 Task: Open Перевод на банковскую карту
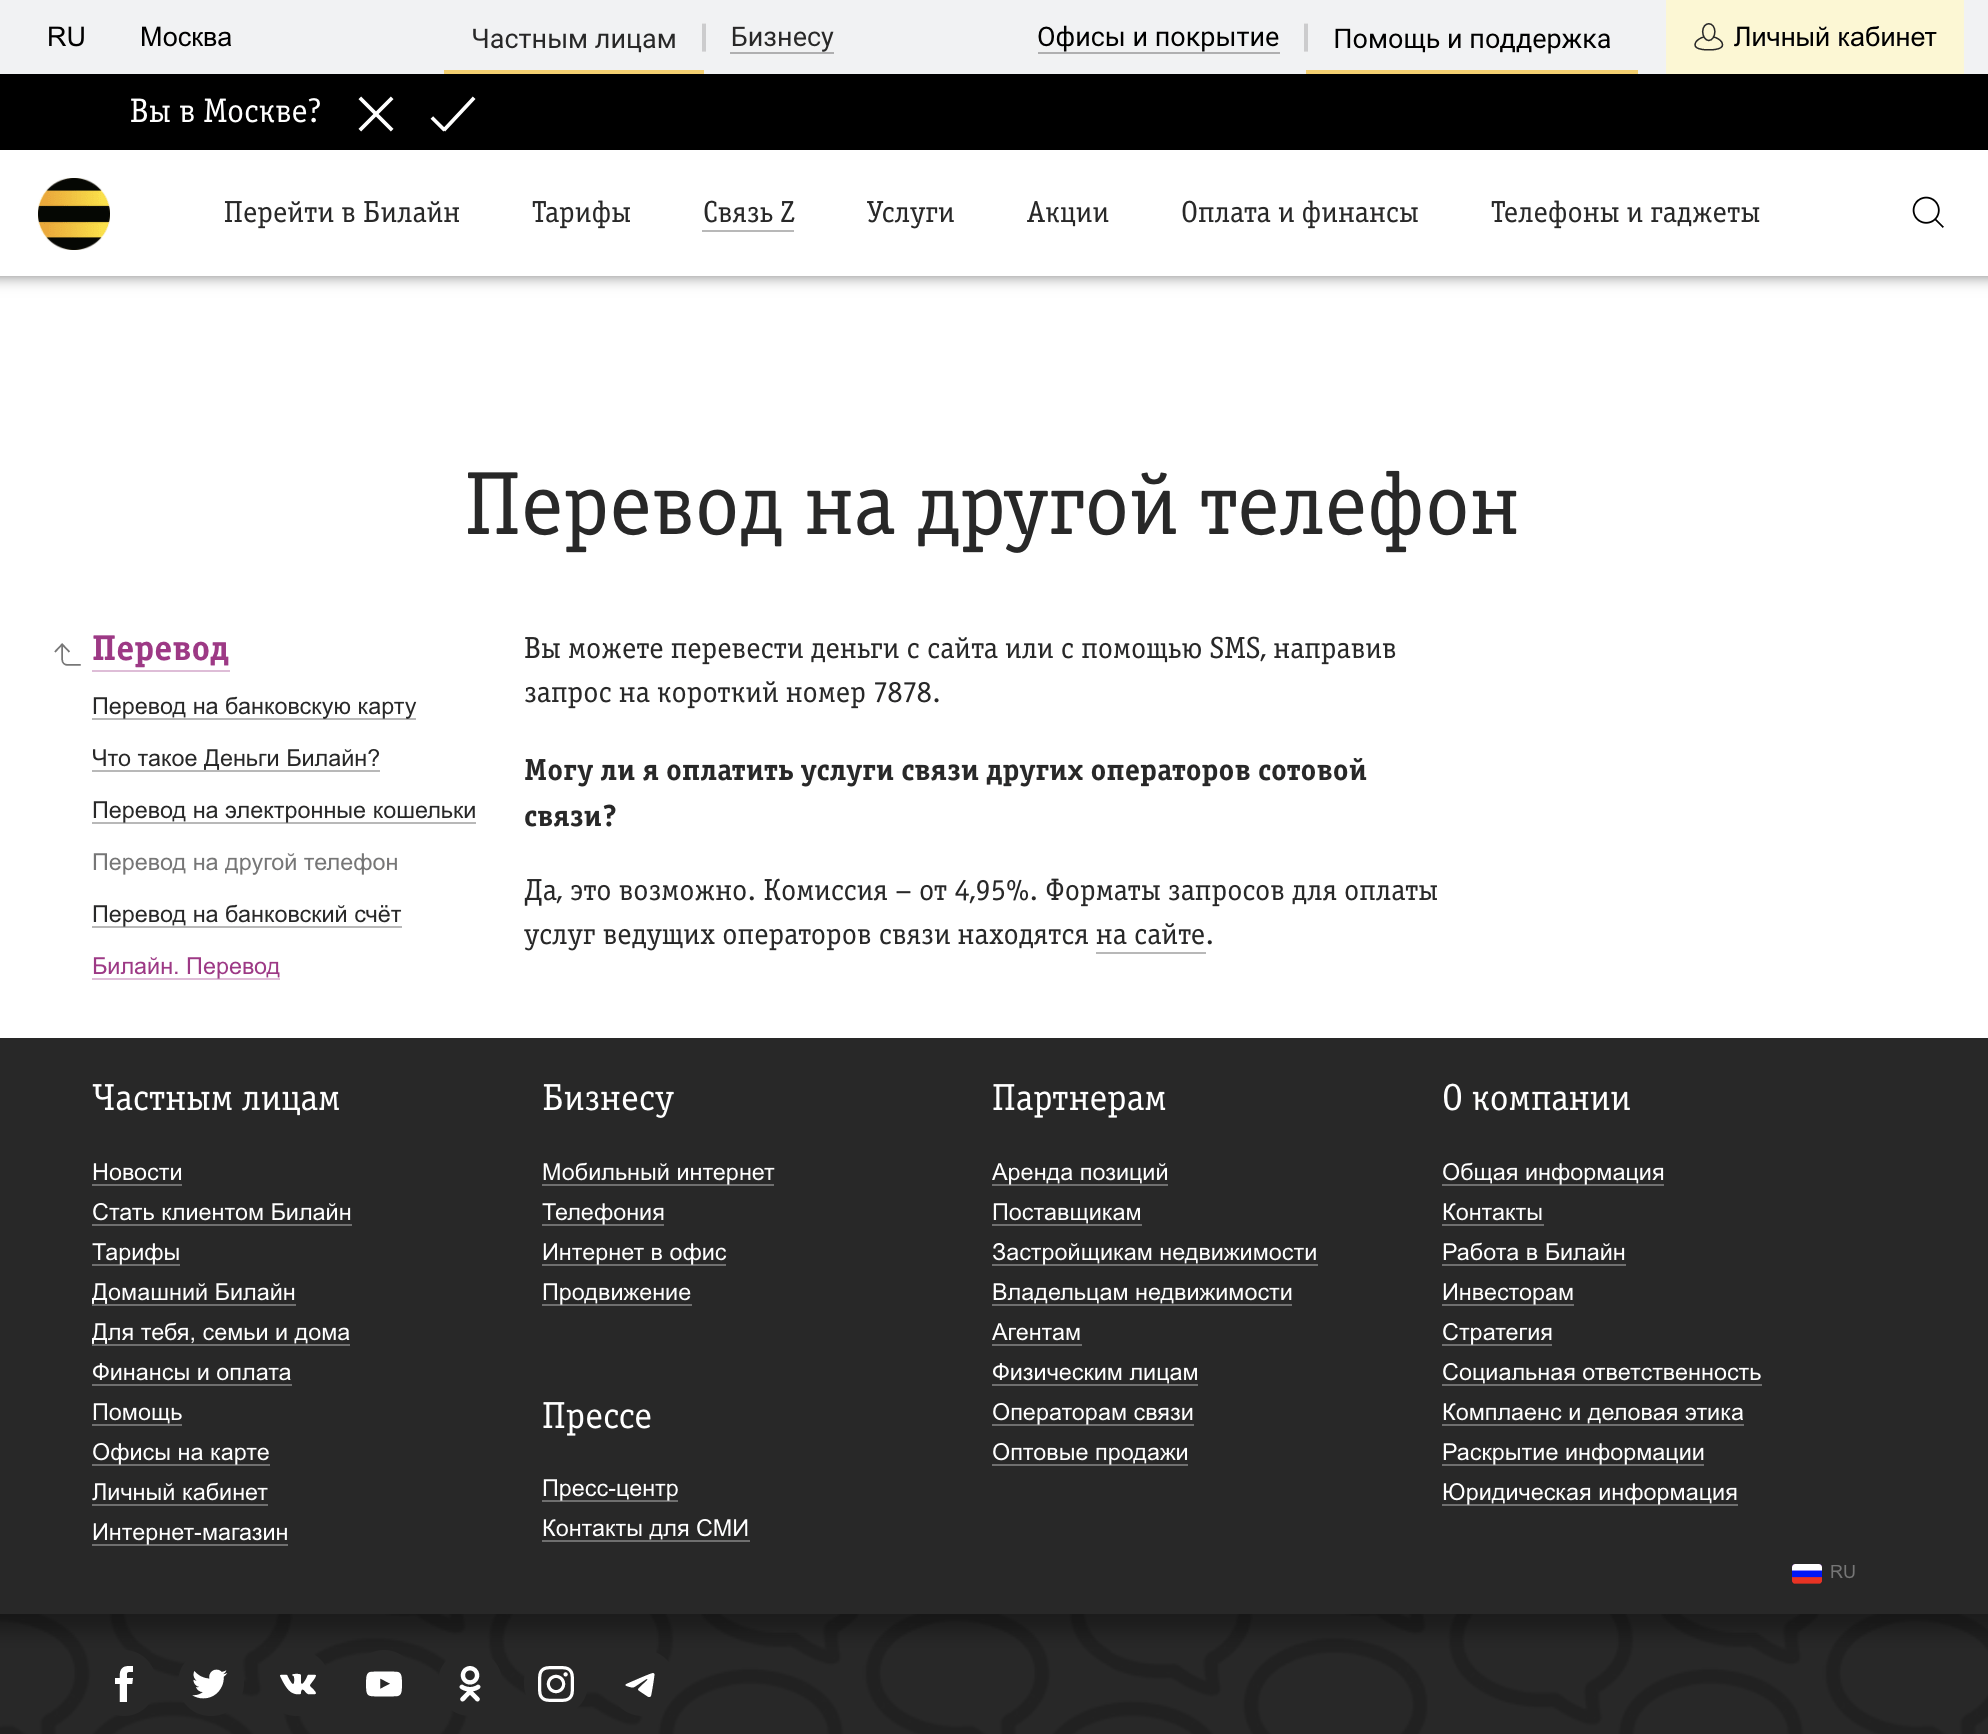(254, 706)
